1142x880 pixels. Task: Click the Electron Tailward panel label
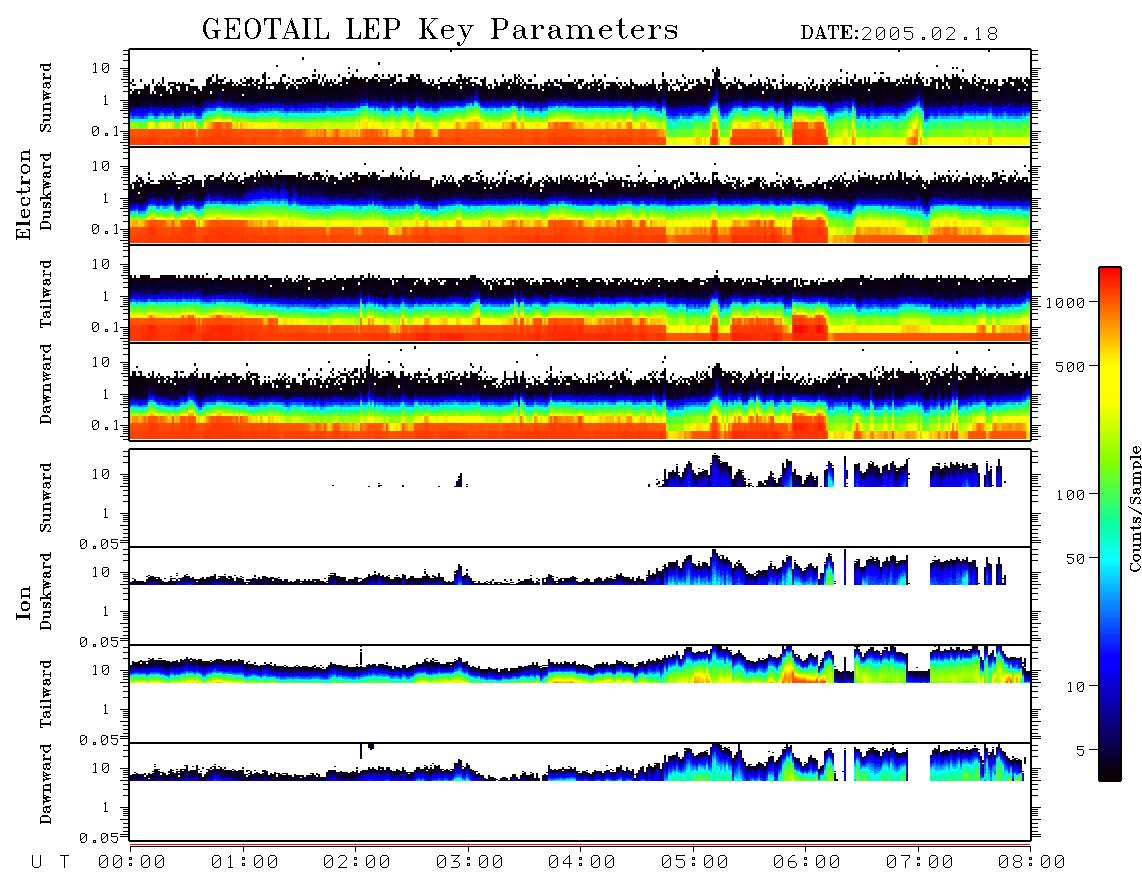point(46,294)
